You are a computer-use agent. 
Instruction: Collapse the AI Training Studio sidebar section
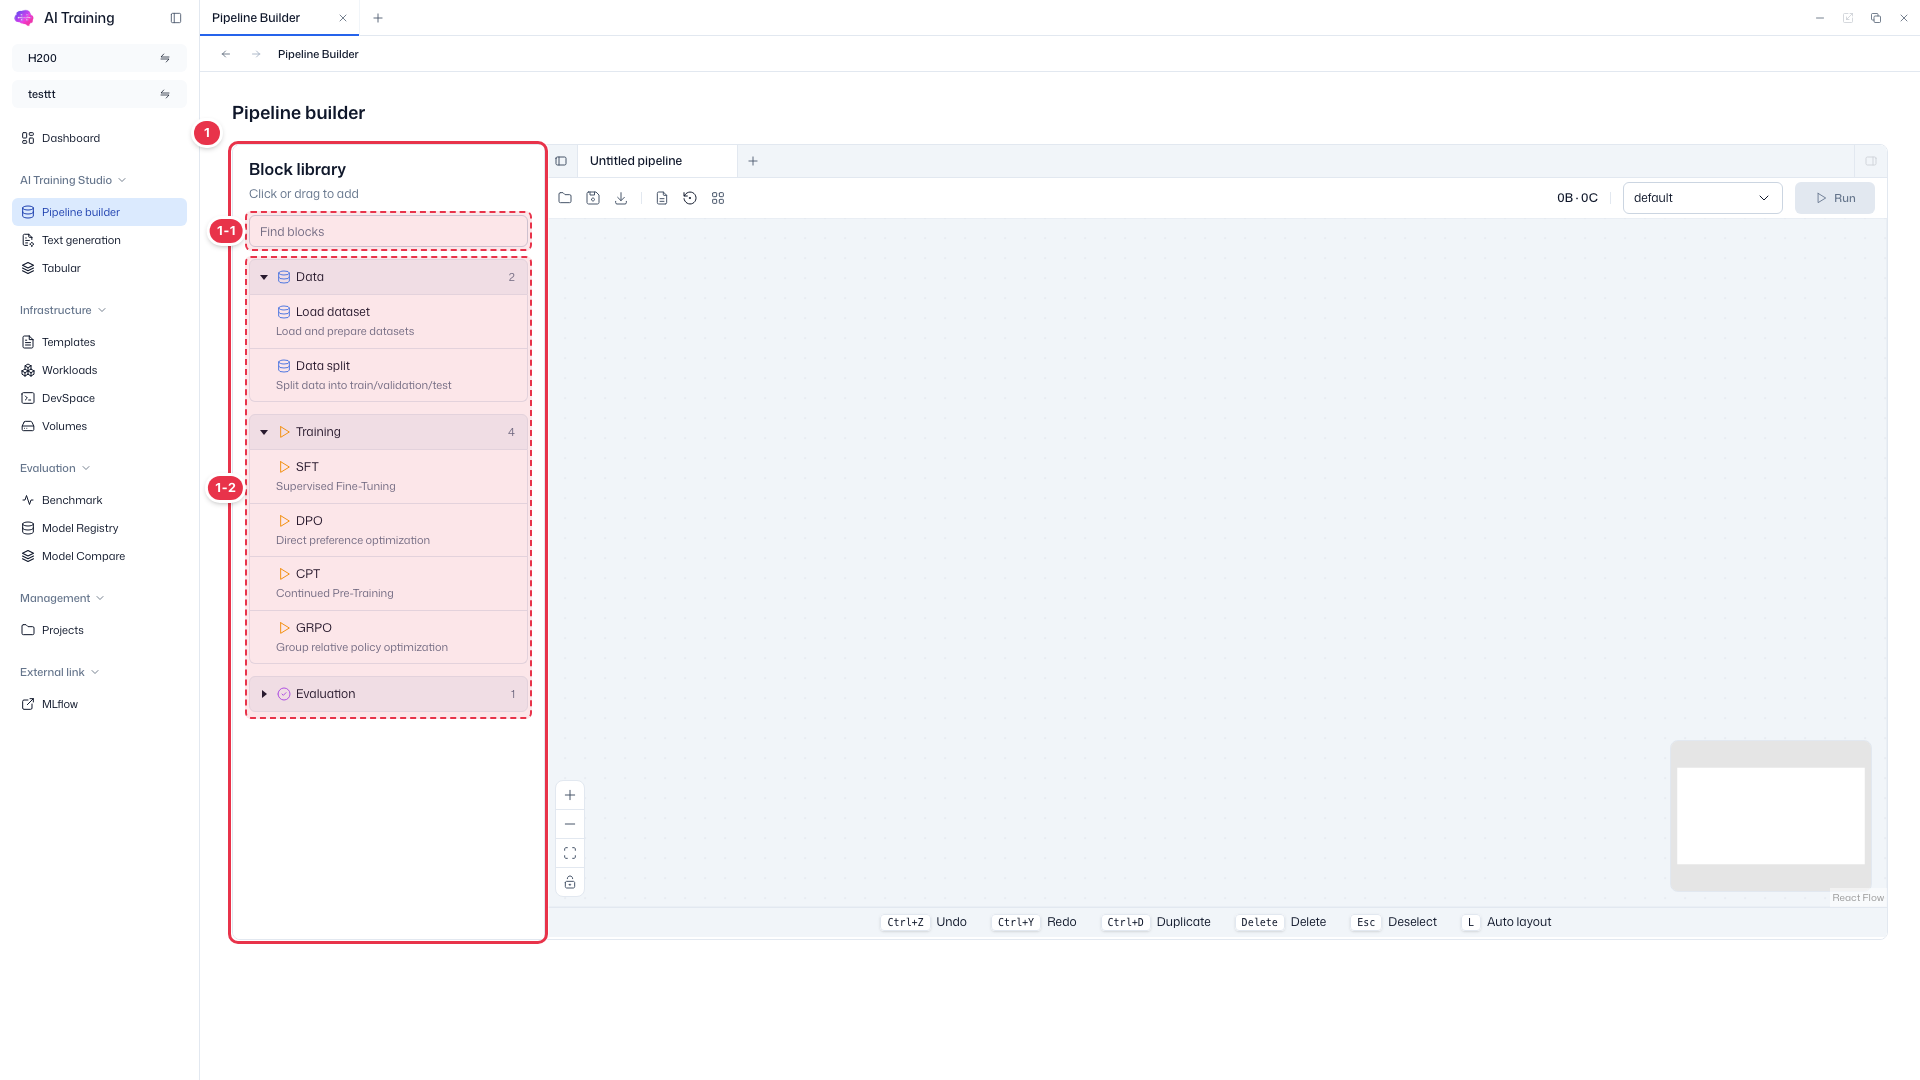73,180
